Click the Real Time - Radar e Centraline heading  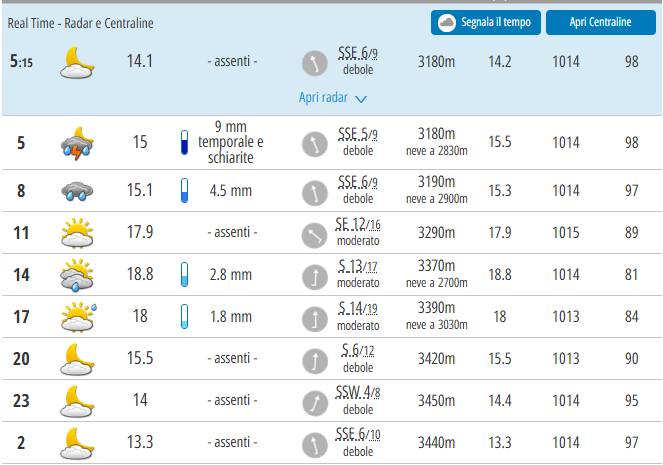coord(81,22)
